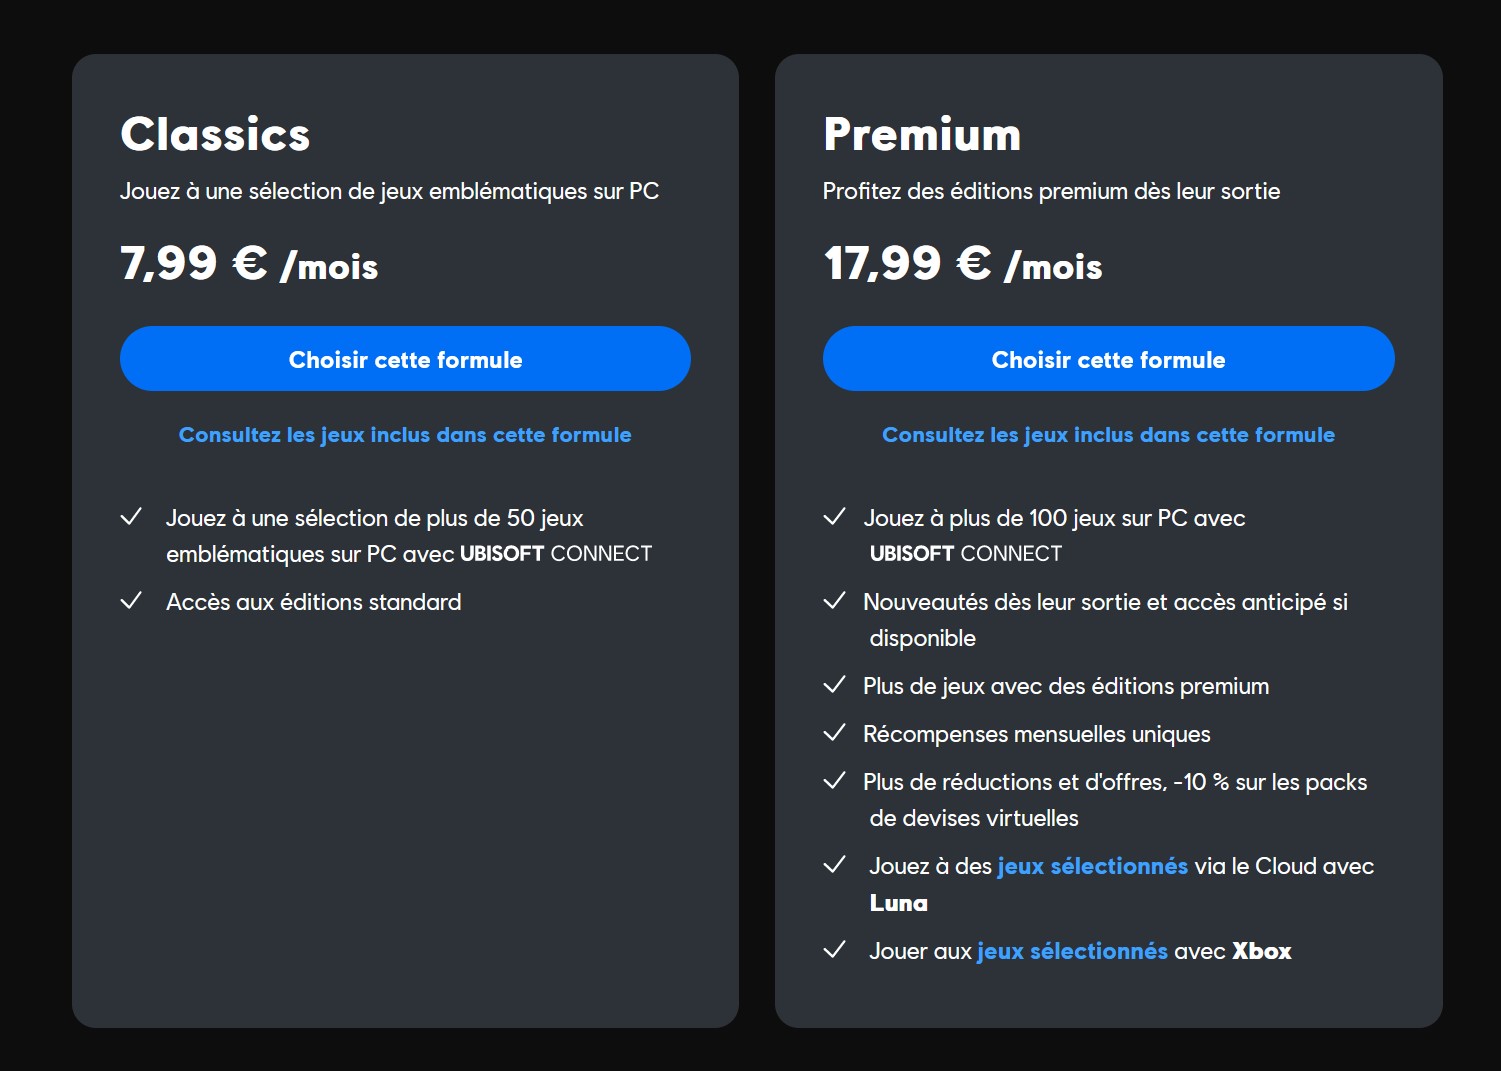The height and width of the screenshot is (1071, 1501).
Task: Choose the Premium plan with "Choisir cette formule"
Action: pos(1108,359)
